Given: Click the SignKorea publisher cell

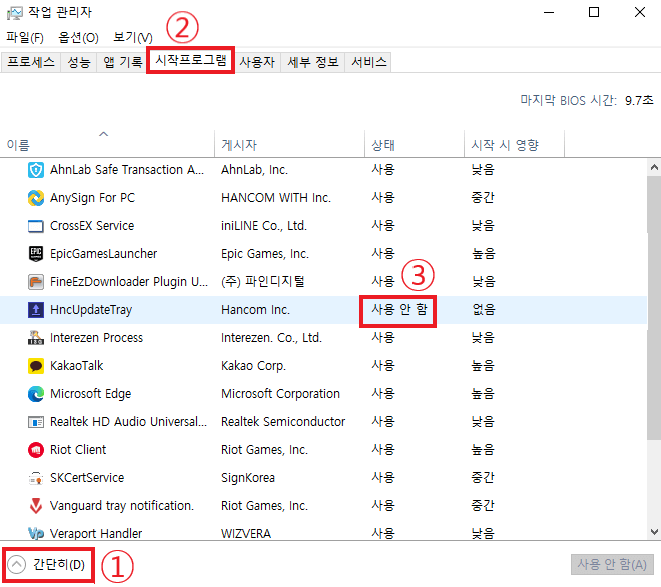Looking at the screenshot, I should [248, 478].
